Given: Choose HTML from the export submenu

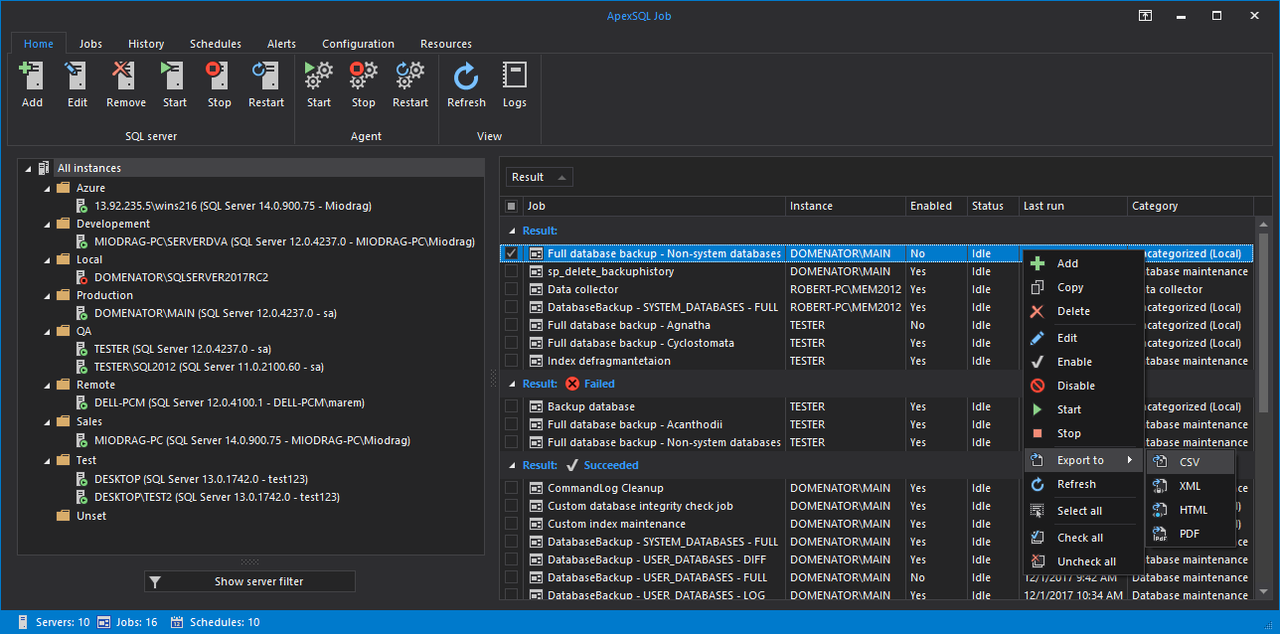Looking at the screenshot, I should tap(1190, 510).
